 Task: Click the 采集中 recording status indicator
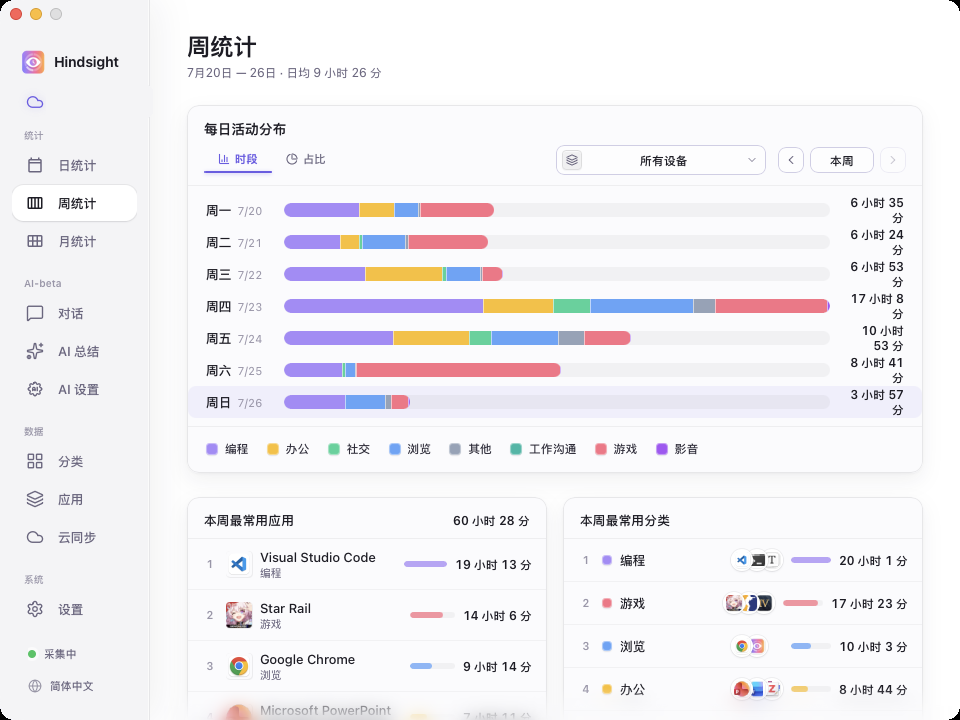click(52, 654)
